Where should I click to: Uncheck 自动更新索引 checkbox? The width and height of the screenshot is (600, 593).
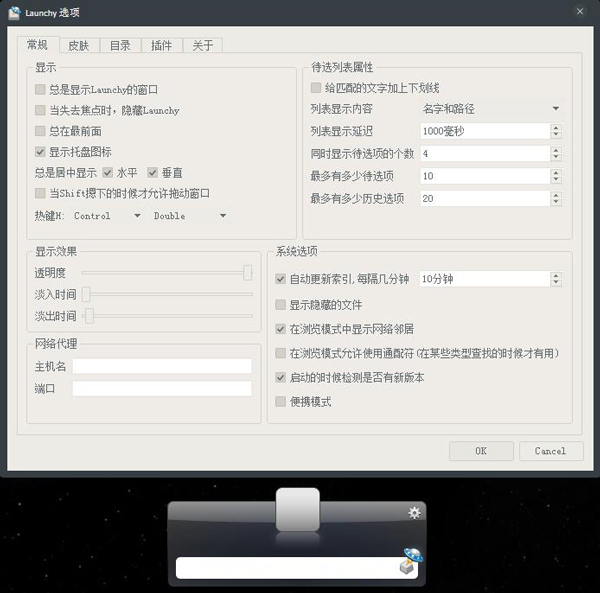click(280, 279)
